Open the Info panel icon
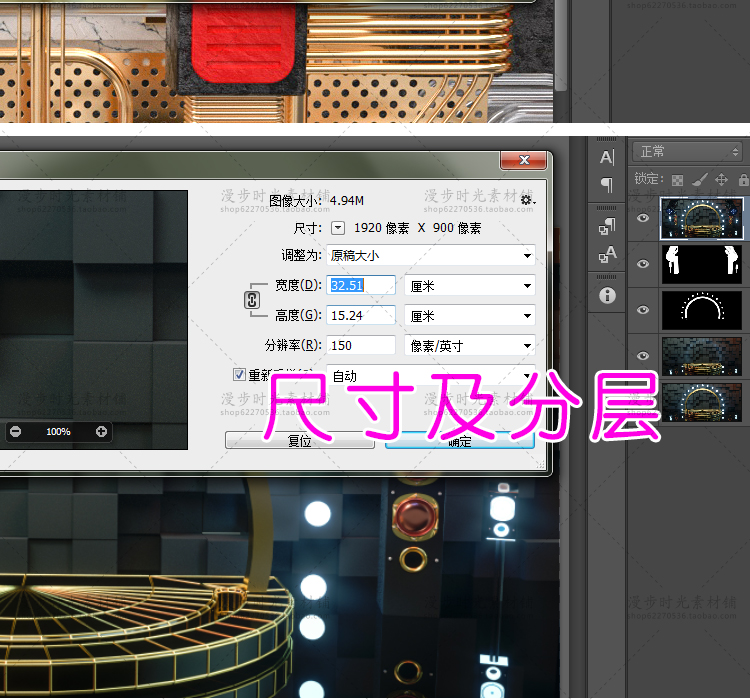 [607, 295]
